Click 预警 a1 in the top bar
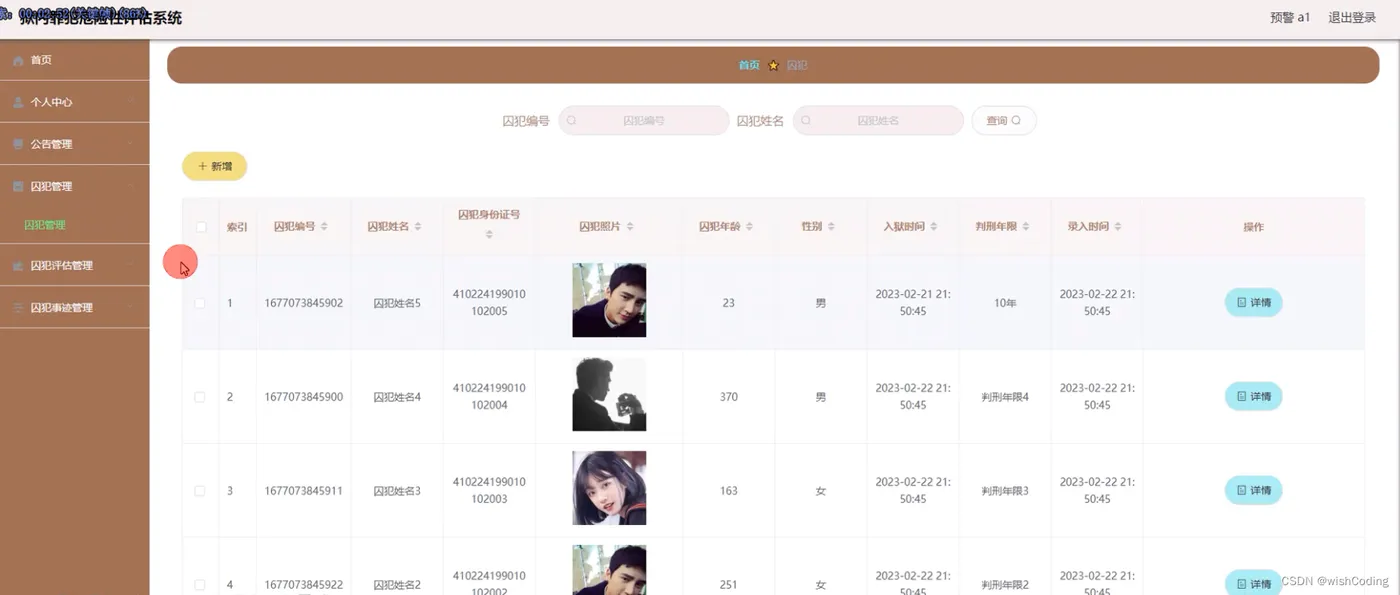The height and width of the screenshot is (595, 1400). tap(1290, 17)
